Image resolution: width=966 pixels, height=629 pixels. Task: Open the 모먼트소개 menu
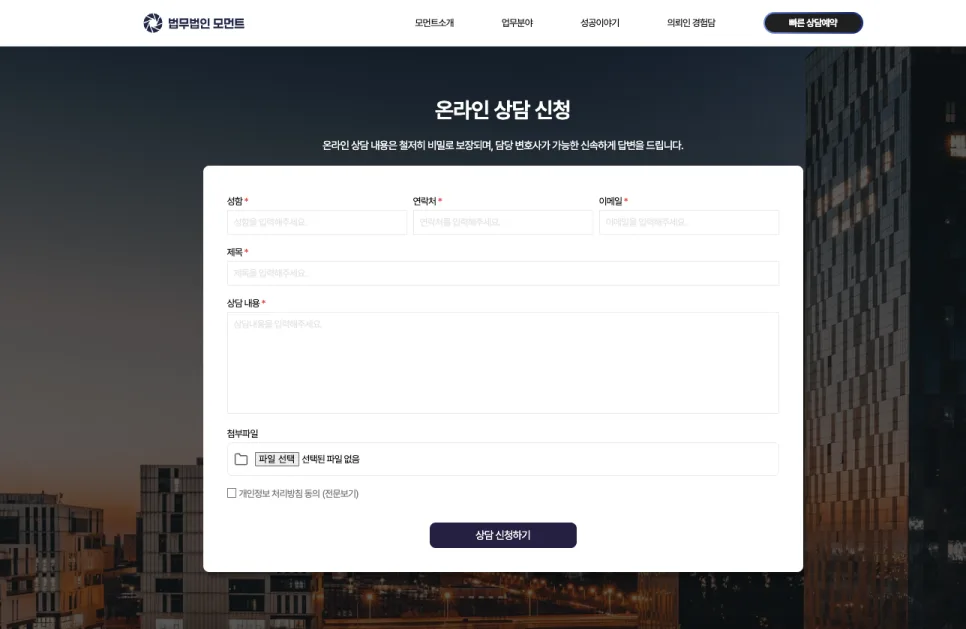point(434,23)
